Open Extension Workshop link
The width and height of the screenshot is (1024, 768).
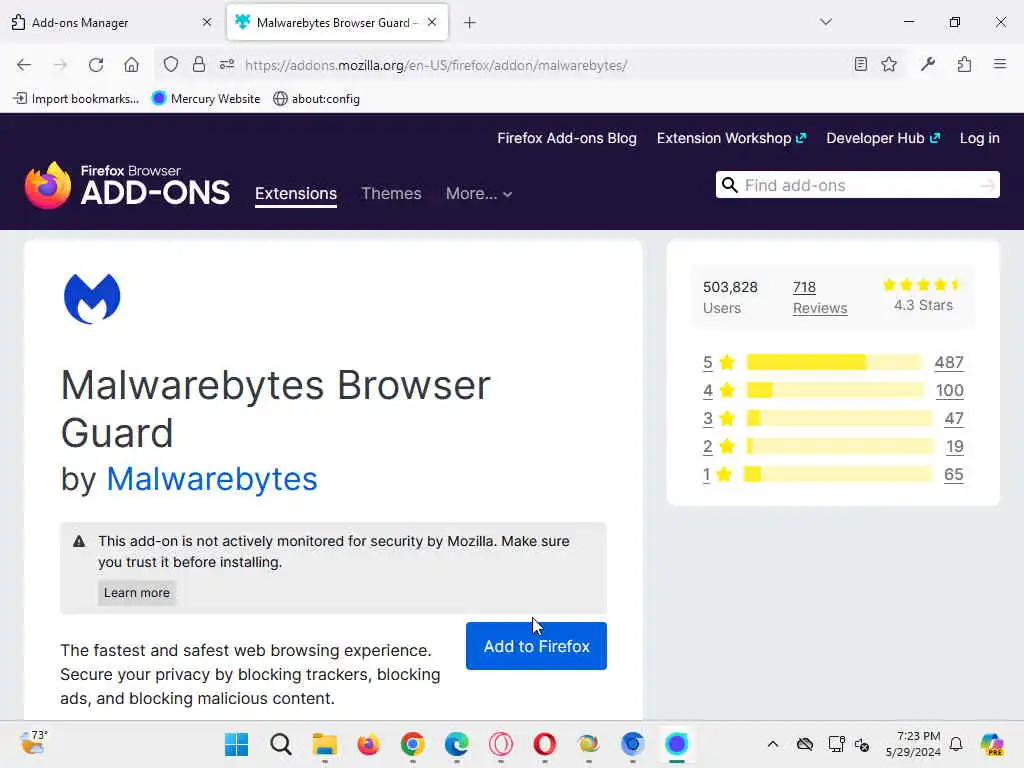click(731, 138)
